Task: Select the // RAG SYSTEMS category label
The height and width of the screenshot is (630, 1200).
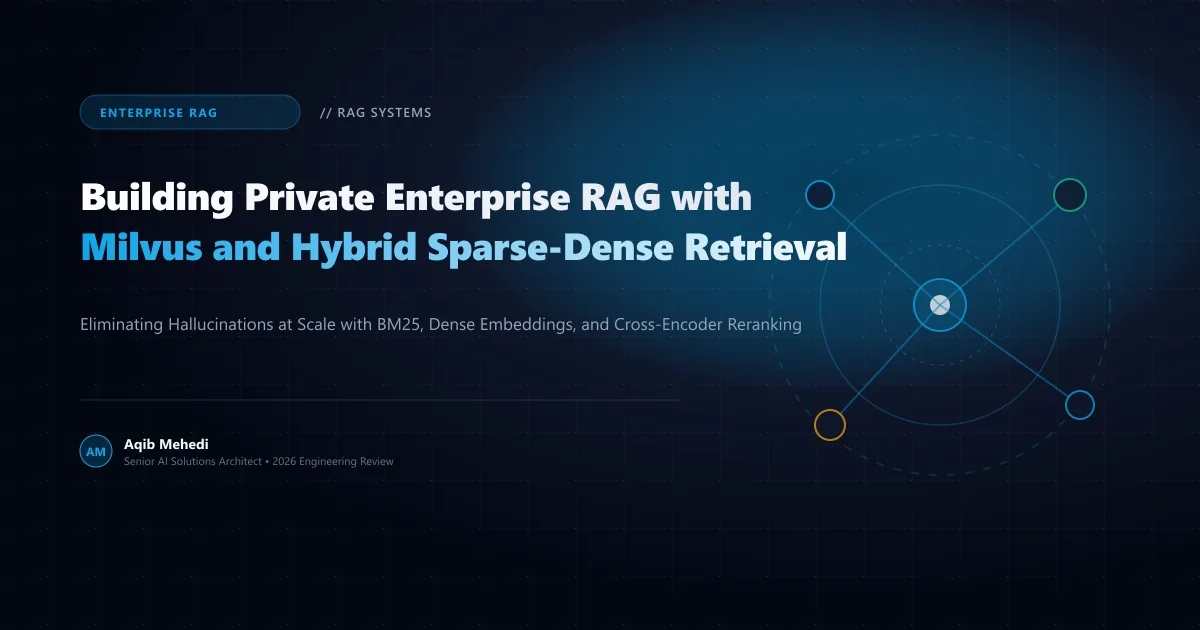Action: pos(376,113)
